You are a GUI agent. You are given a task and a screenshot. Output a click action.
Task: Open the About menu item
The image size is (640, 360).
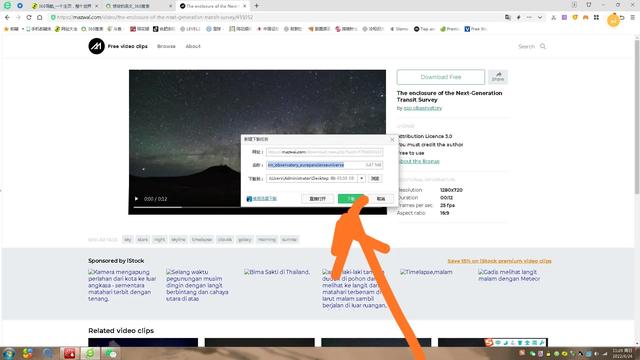point(193,46)
